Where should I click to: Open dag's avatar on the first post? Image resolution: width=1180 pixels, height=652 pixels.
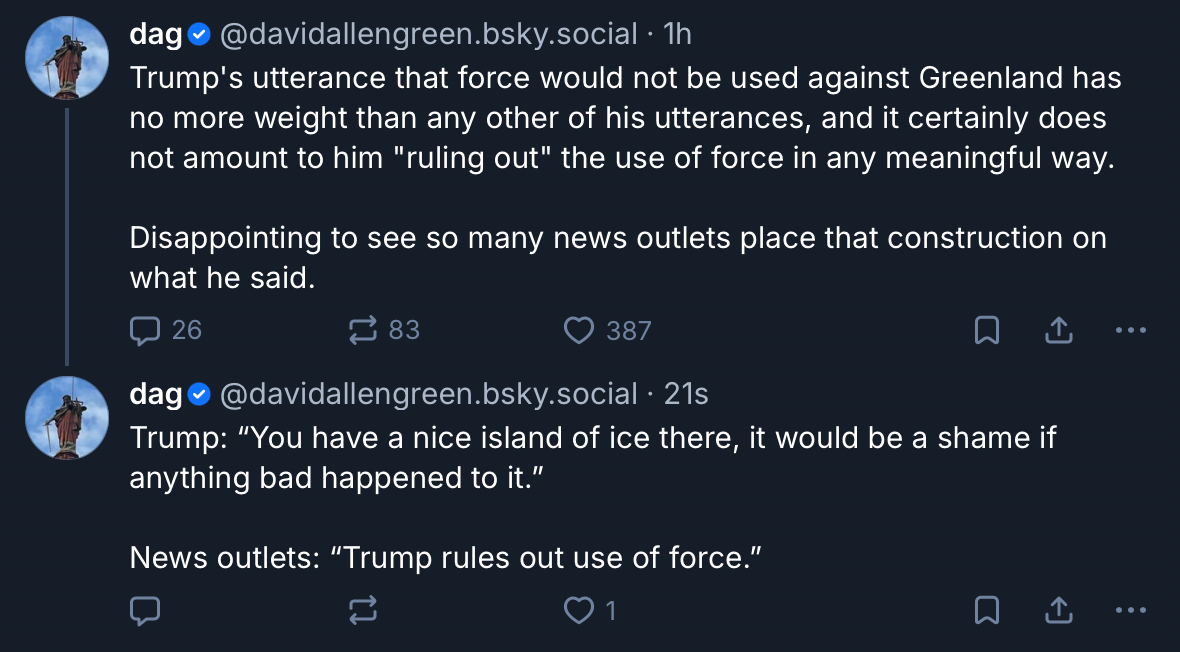(x=66, y=57)
